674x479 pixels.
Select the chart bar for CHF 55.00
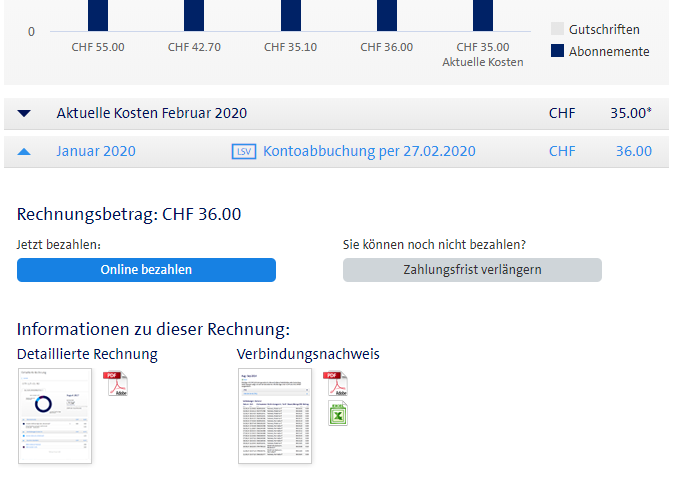pyautogui.click(x=98, y=15)
